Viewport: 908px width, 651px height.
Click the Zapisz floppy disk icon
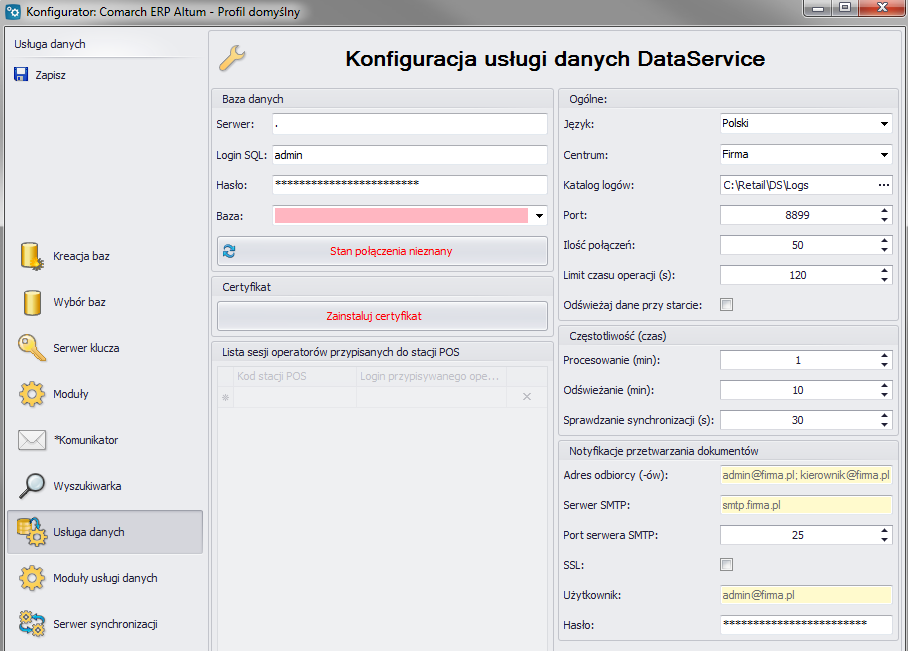21,74
